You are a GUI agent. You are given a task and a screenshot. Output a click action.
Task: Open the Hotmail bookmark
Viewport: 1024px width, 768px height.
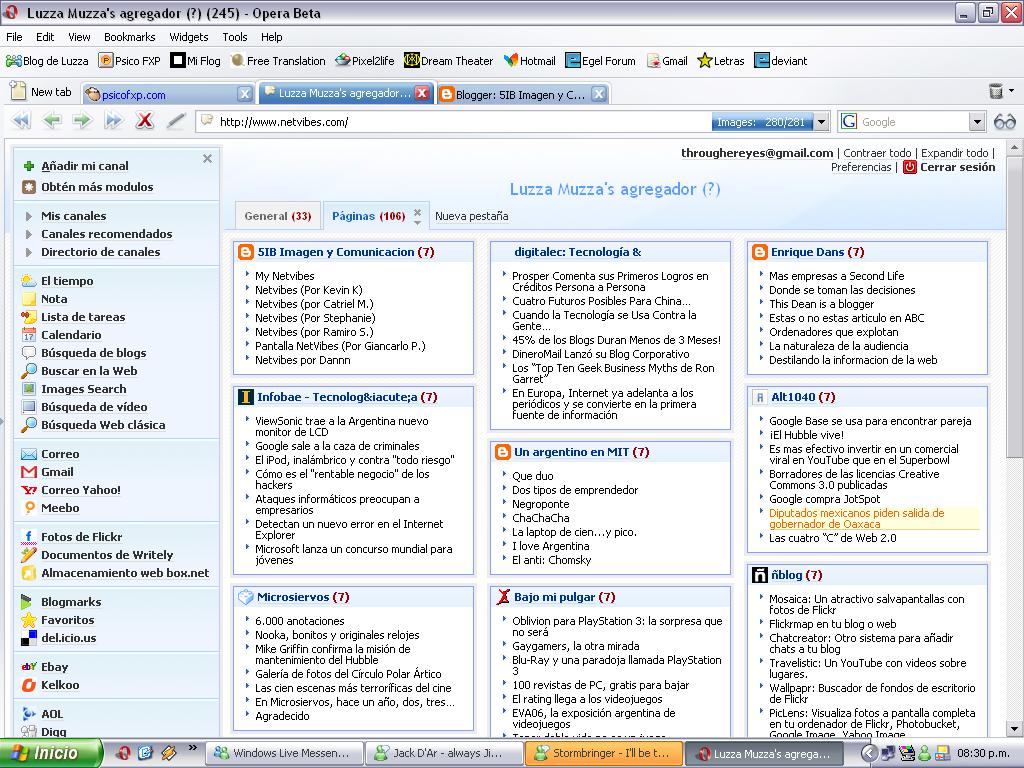click(530, 61)
